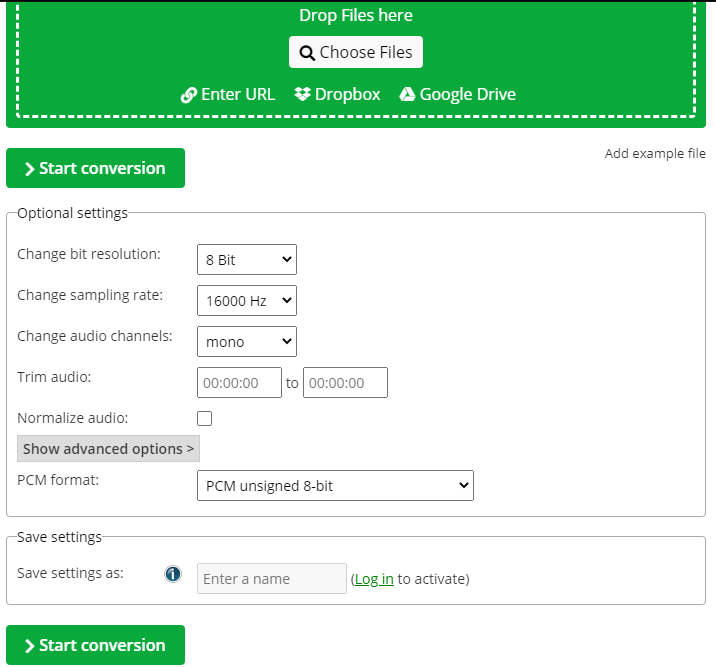Click the arrow icon on top Start conversion

click(30, 169)
